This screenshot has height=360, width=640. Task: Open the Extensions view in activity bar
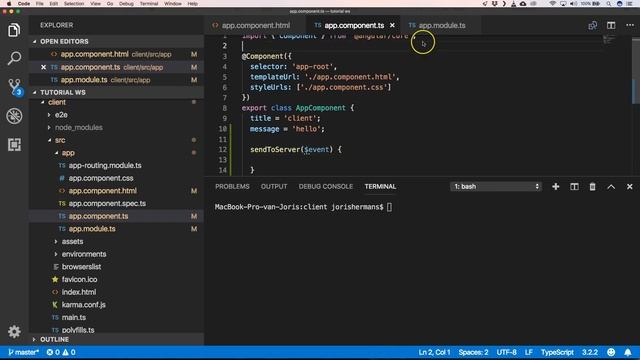[14, 144]
